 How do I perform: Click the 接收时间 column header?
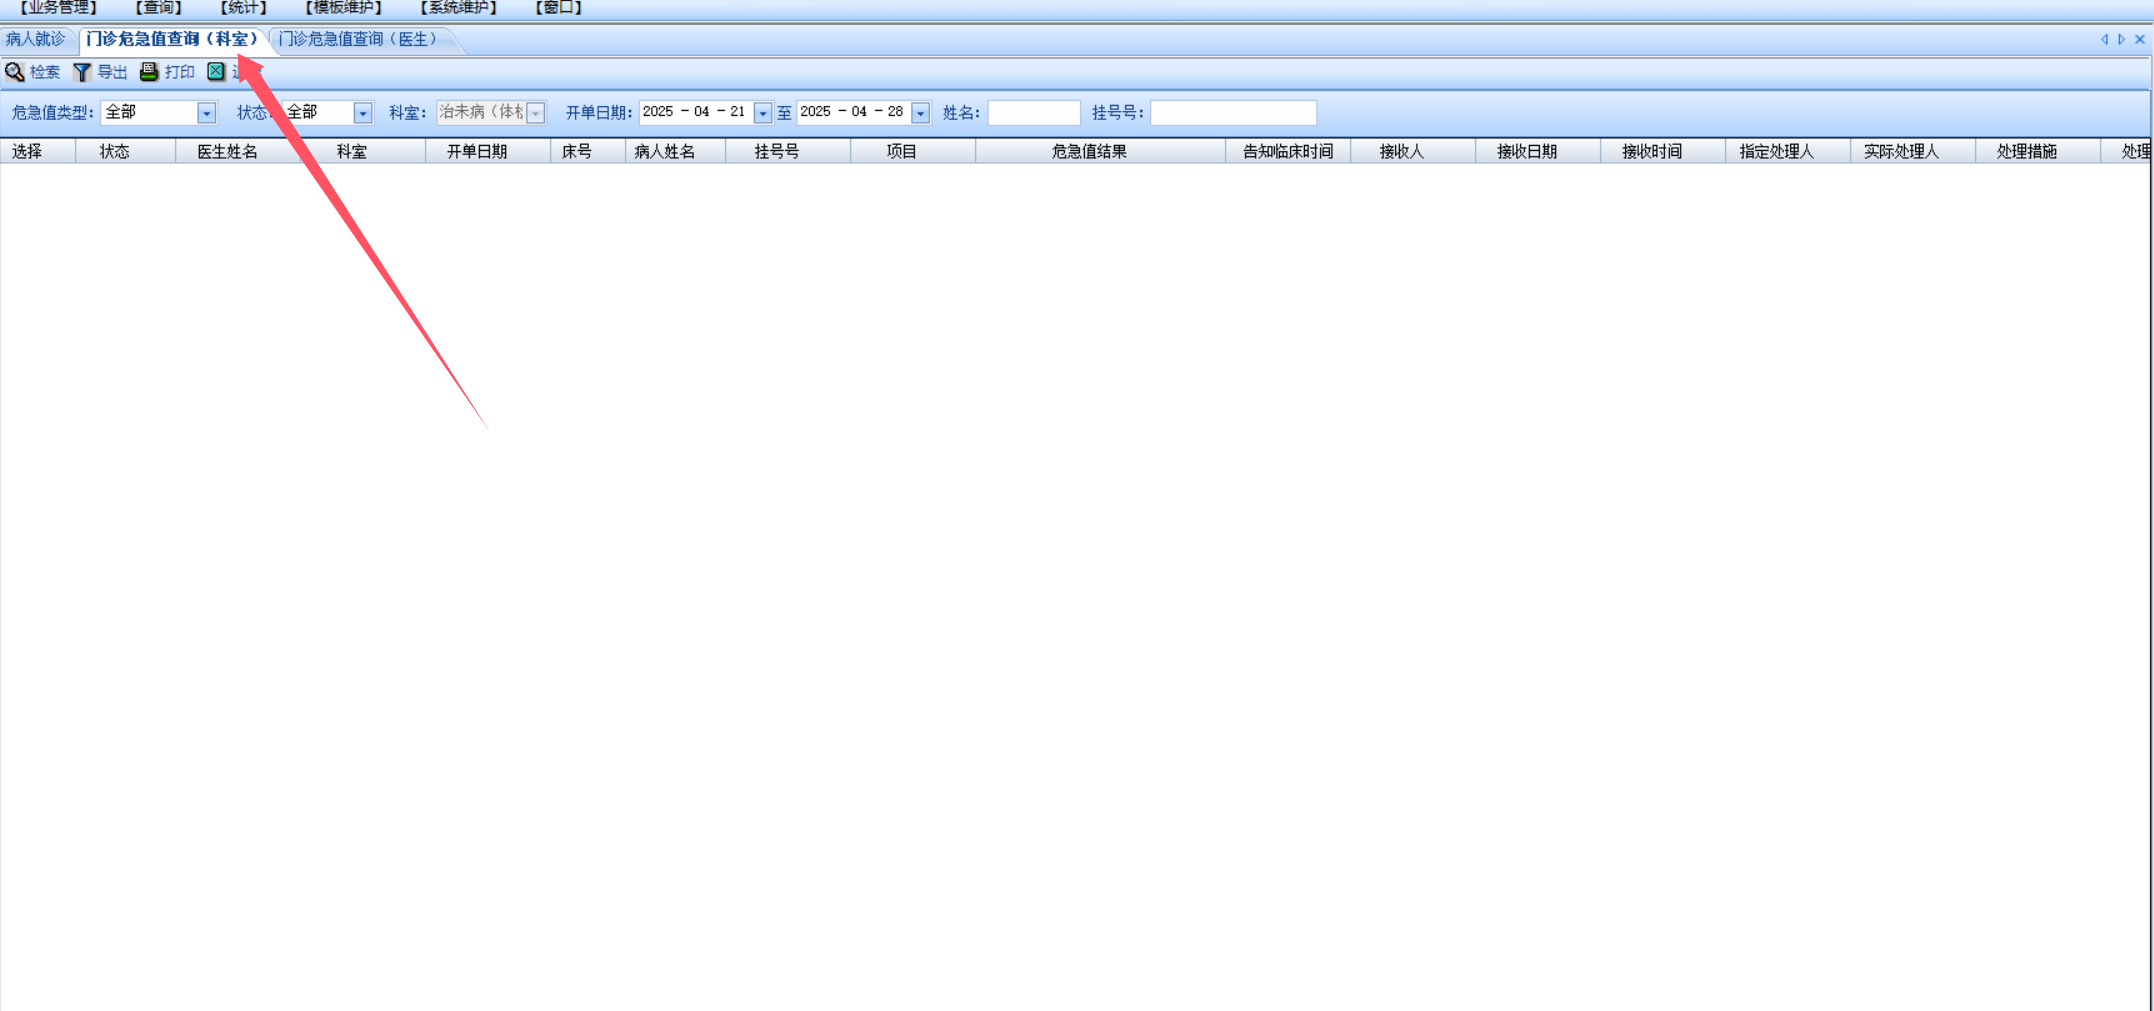click(x=1663, y=151)
